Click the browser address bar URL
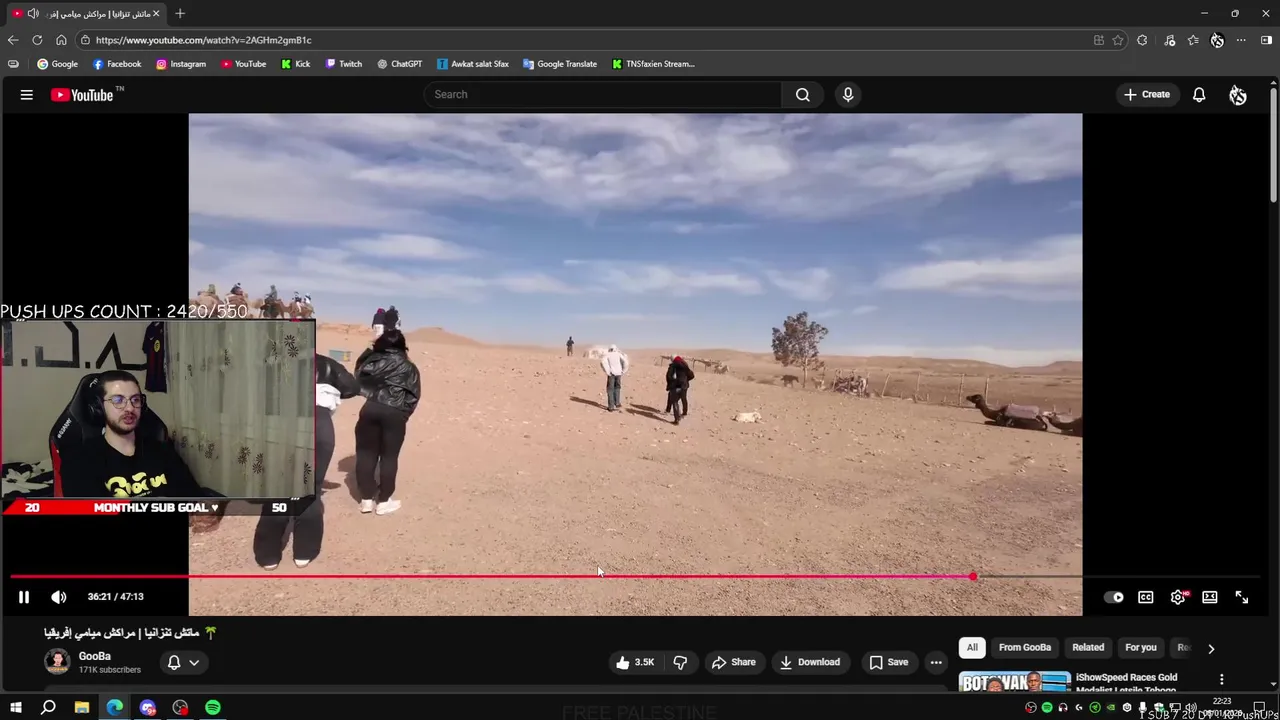 pyautogui.click(x=204, y=40)
